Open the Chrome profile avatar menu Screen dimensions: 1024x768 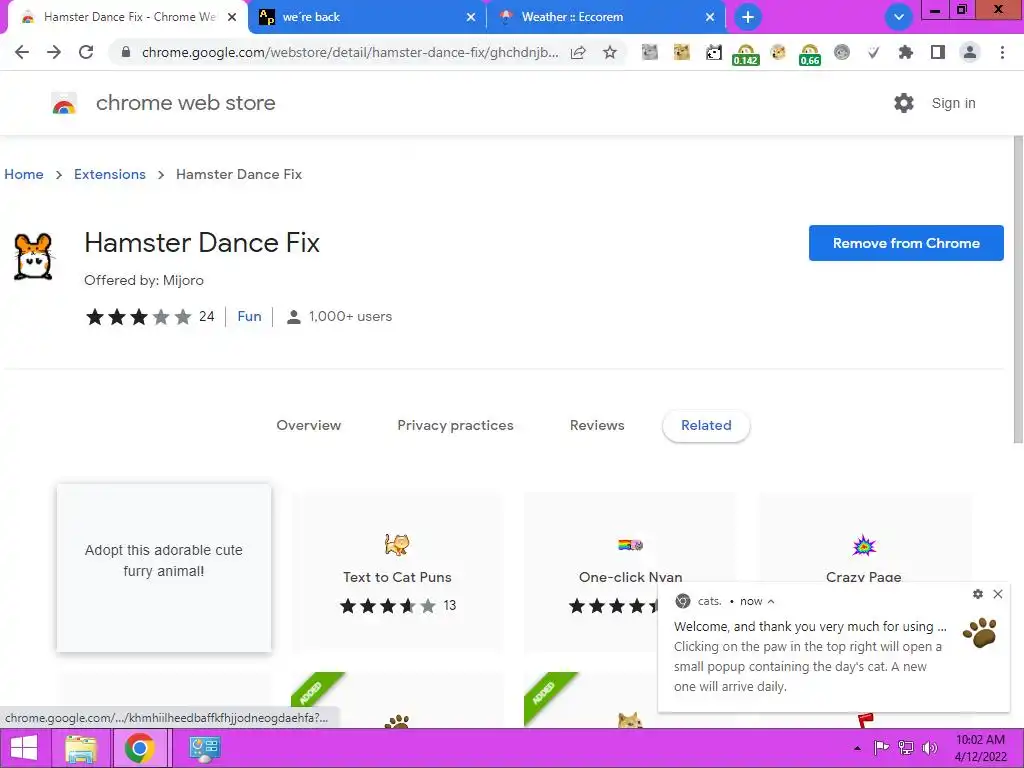click(970, 52)
